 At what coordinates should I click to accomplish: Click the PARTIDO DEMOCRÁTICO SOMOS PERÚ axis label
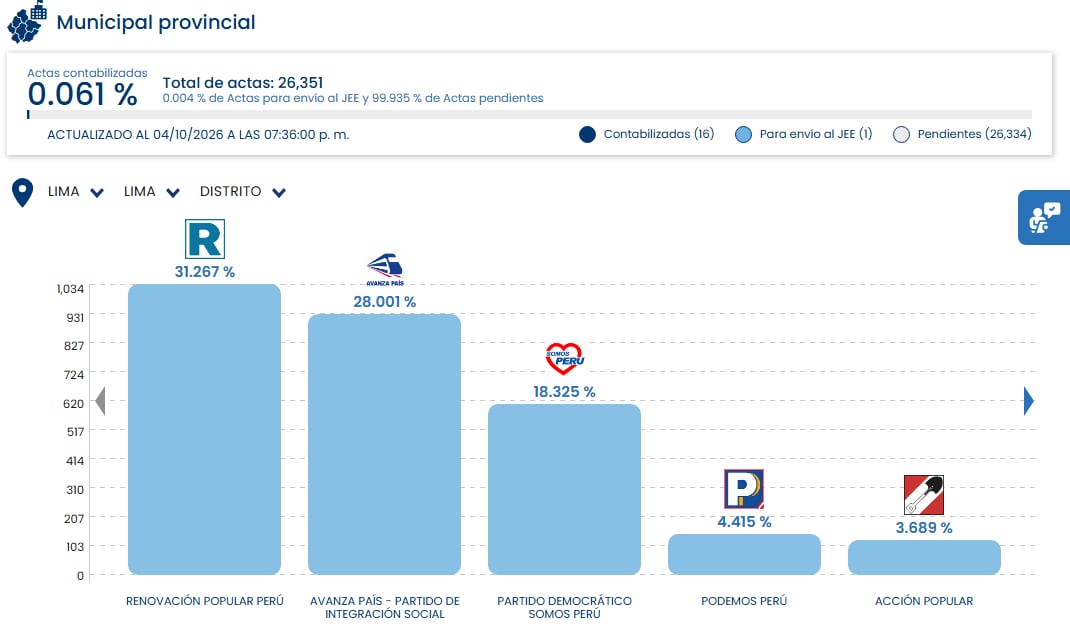(x=564, y=608)
